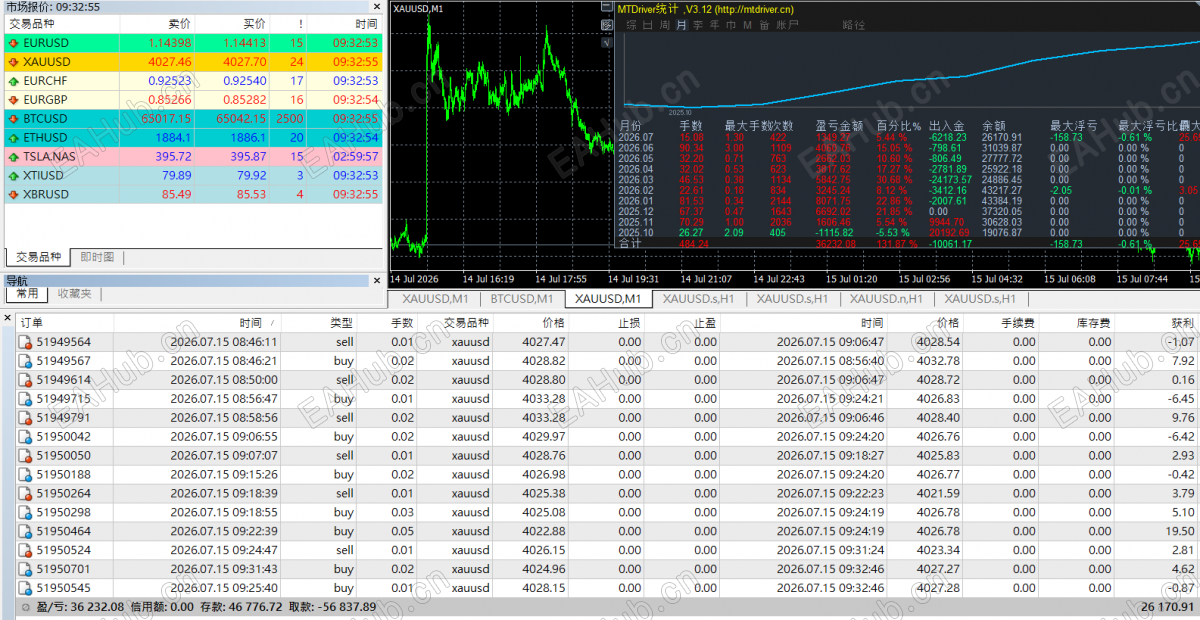Click the 合计 totals row in MTDriver table
Viewport: 1200px width, 620px height.
pyautogui.click(x=907, y=243)
